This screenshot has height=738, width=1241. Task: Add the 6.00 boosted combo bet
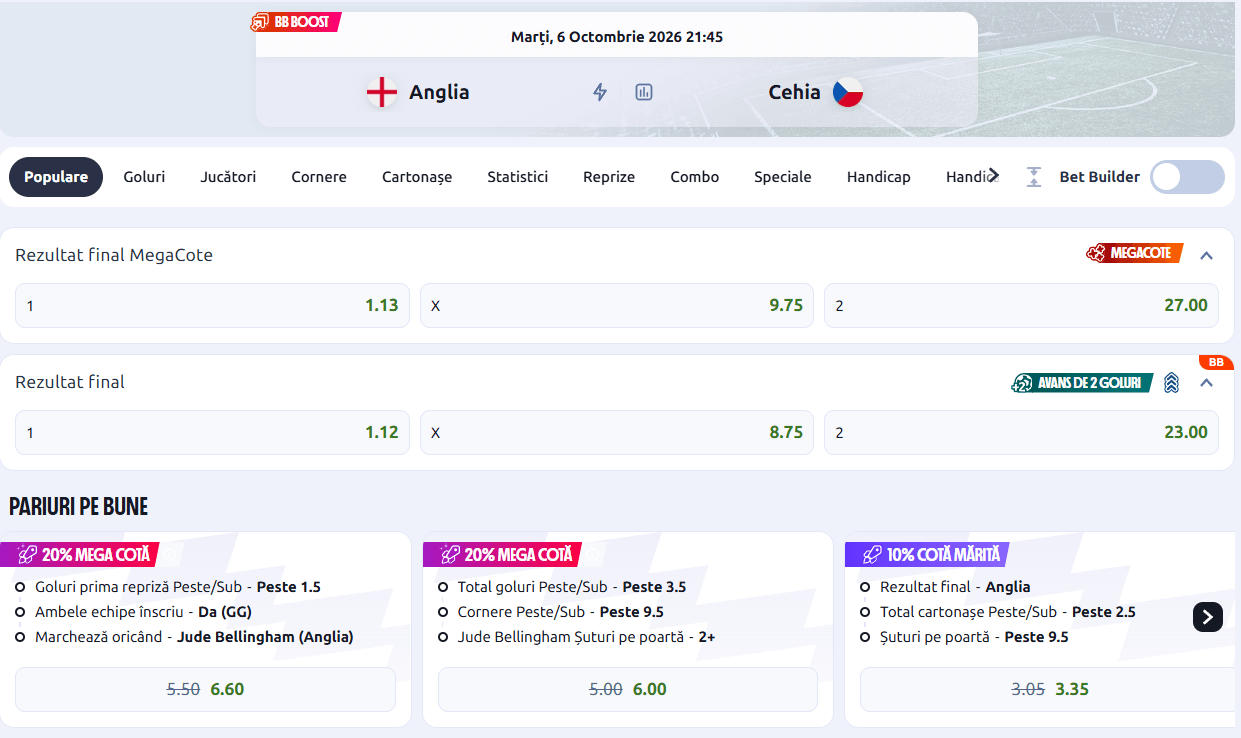(628, 689)
